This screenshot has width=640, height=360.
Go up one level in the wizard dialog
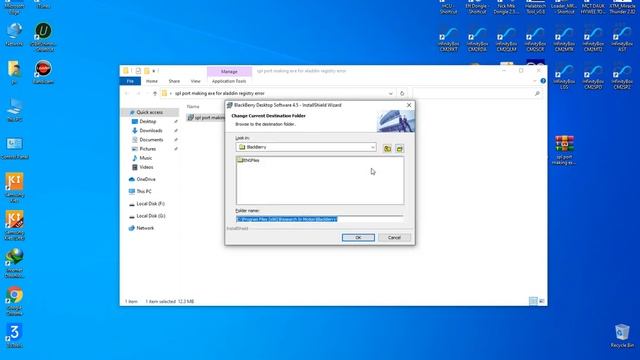pos(387,149)
